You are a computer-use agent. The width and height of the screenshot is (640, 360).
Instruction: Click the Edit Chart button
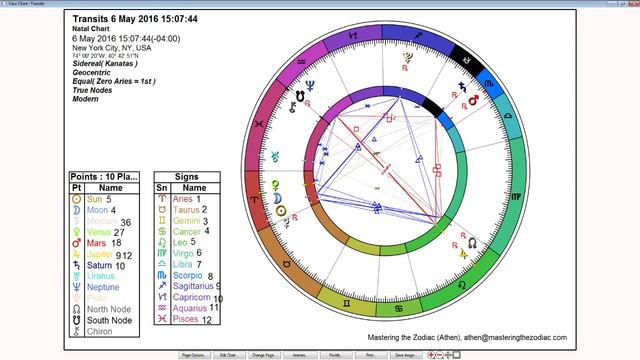[x=229, y=356]
